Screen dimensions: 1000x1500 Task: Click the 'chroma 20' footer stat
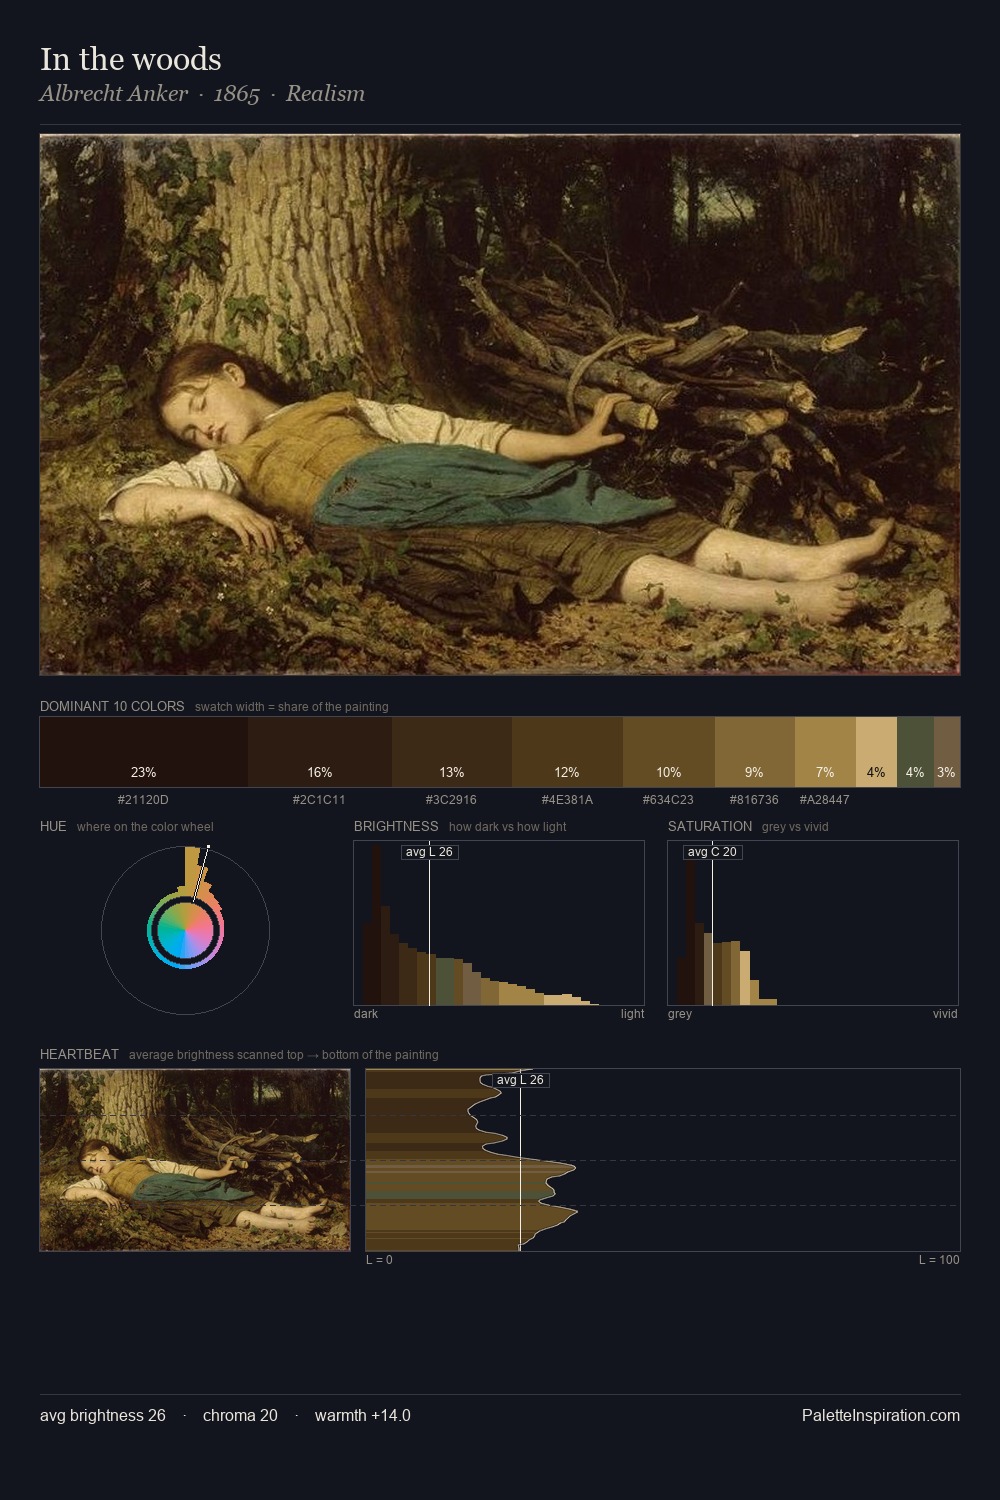tap(240, 1415)
